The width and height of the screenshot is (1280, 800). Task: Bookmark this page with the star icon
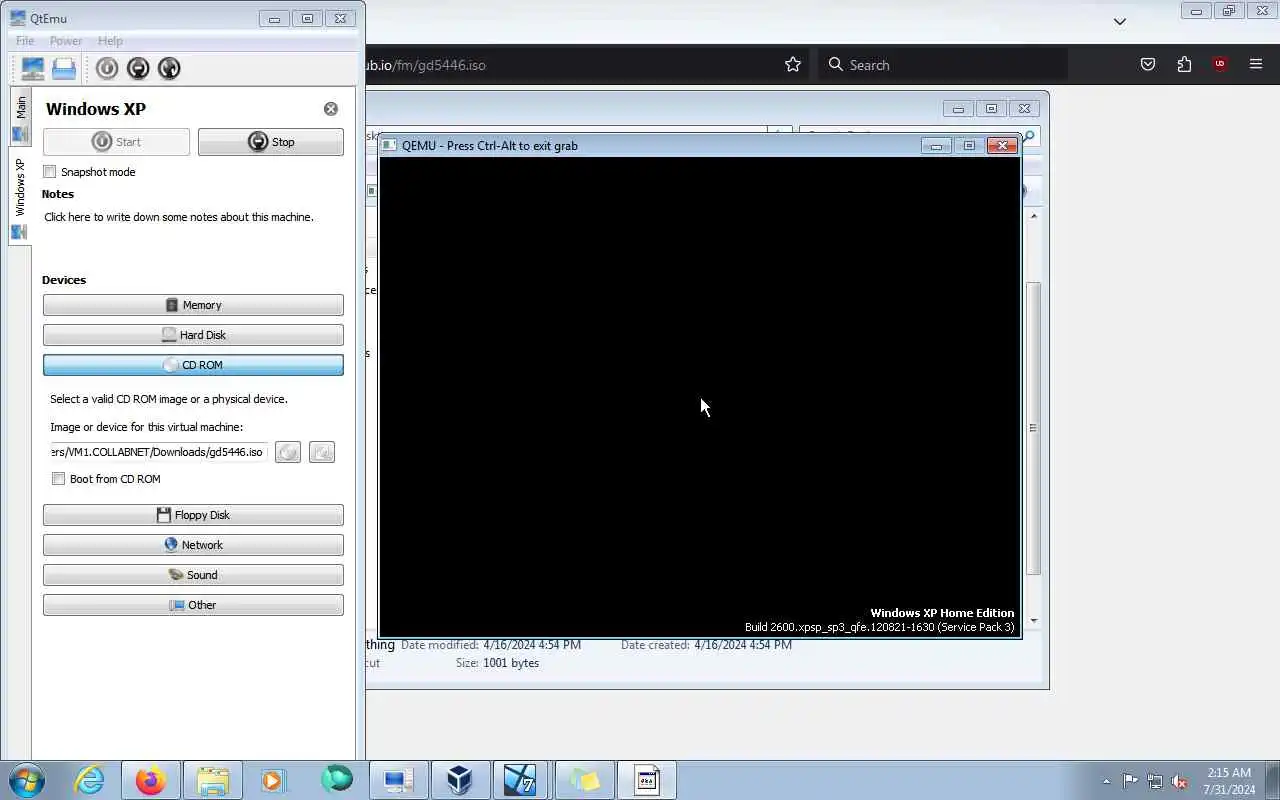coord(793,65)
